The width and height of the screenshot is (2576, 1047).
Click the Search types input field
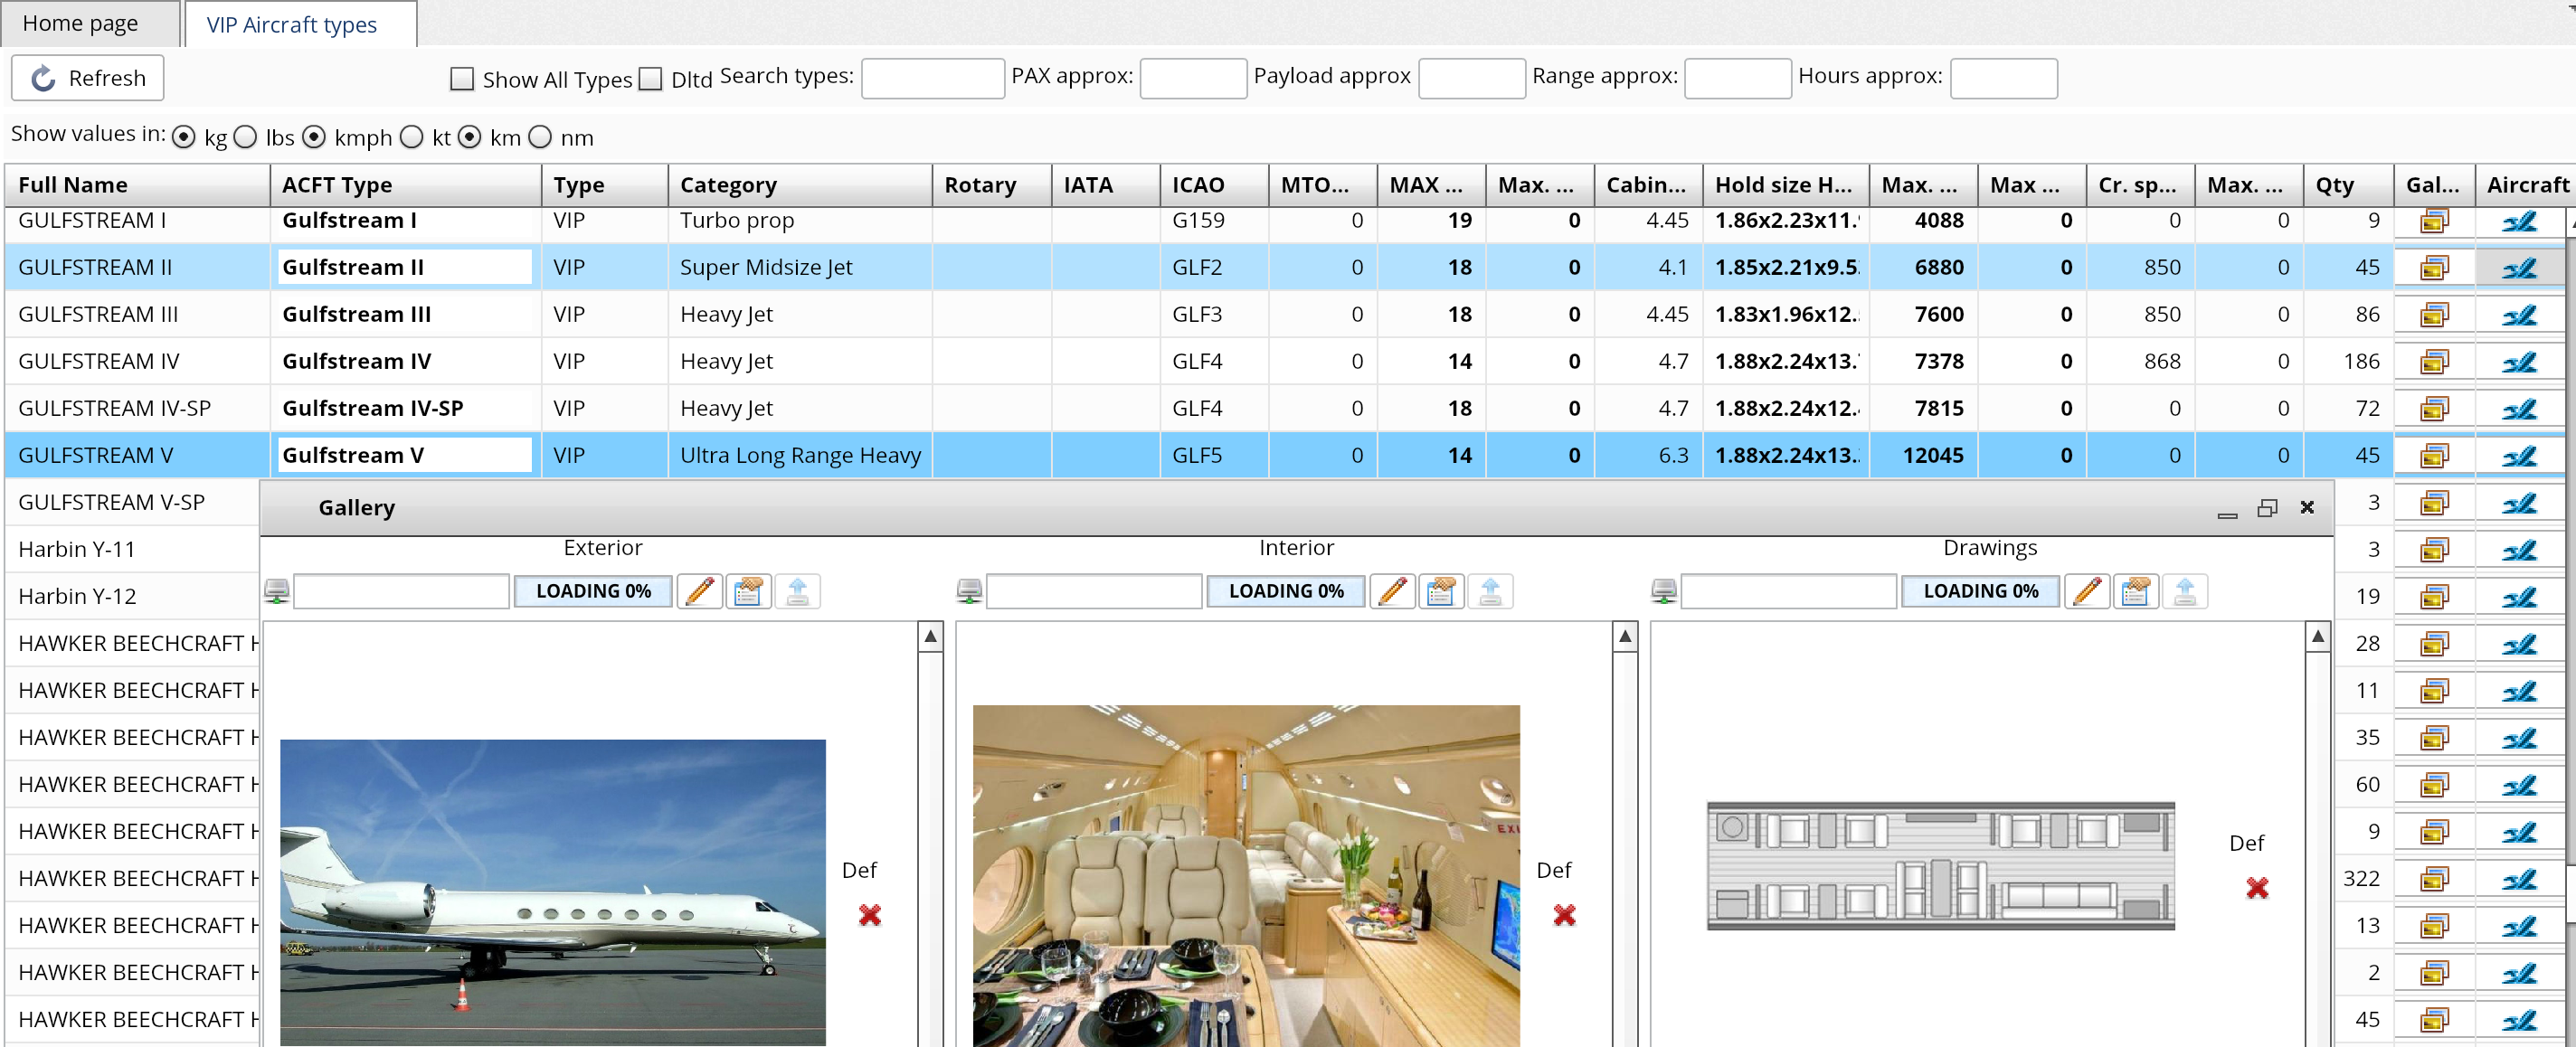point(932,78)
